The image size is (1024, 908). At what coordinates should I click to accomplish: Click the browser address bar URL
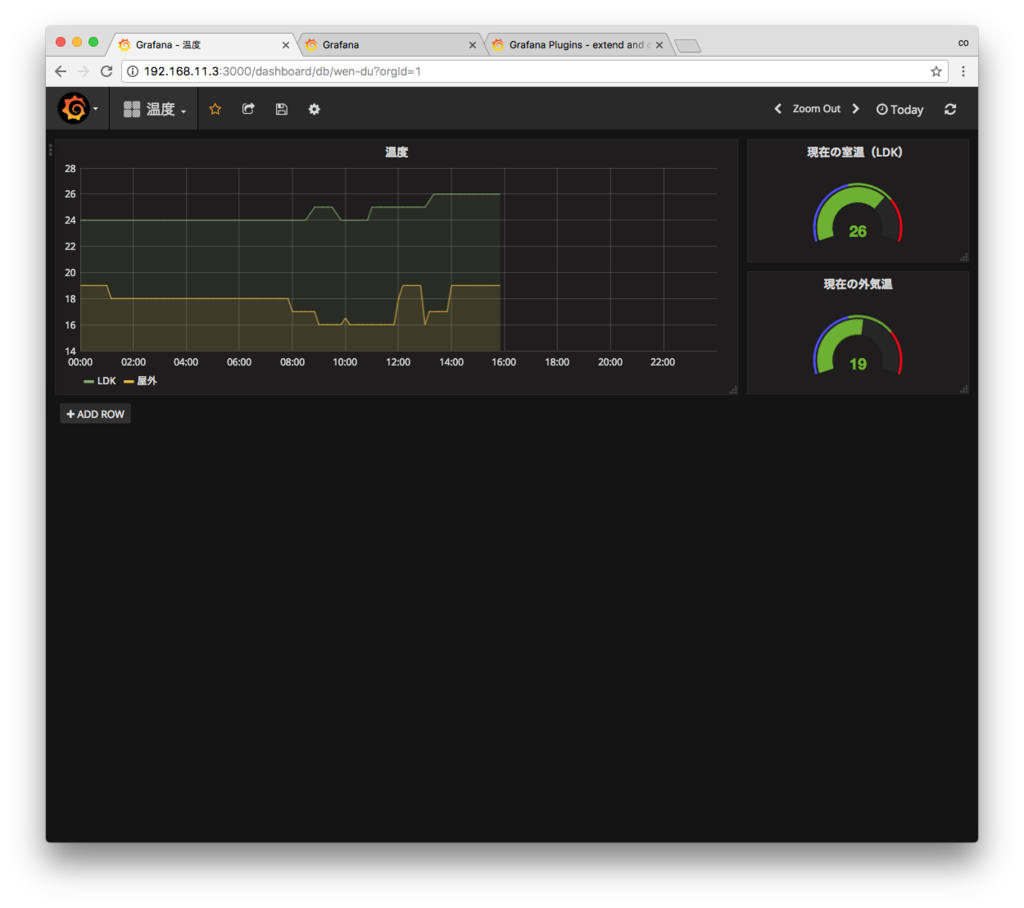point(282,71)
